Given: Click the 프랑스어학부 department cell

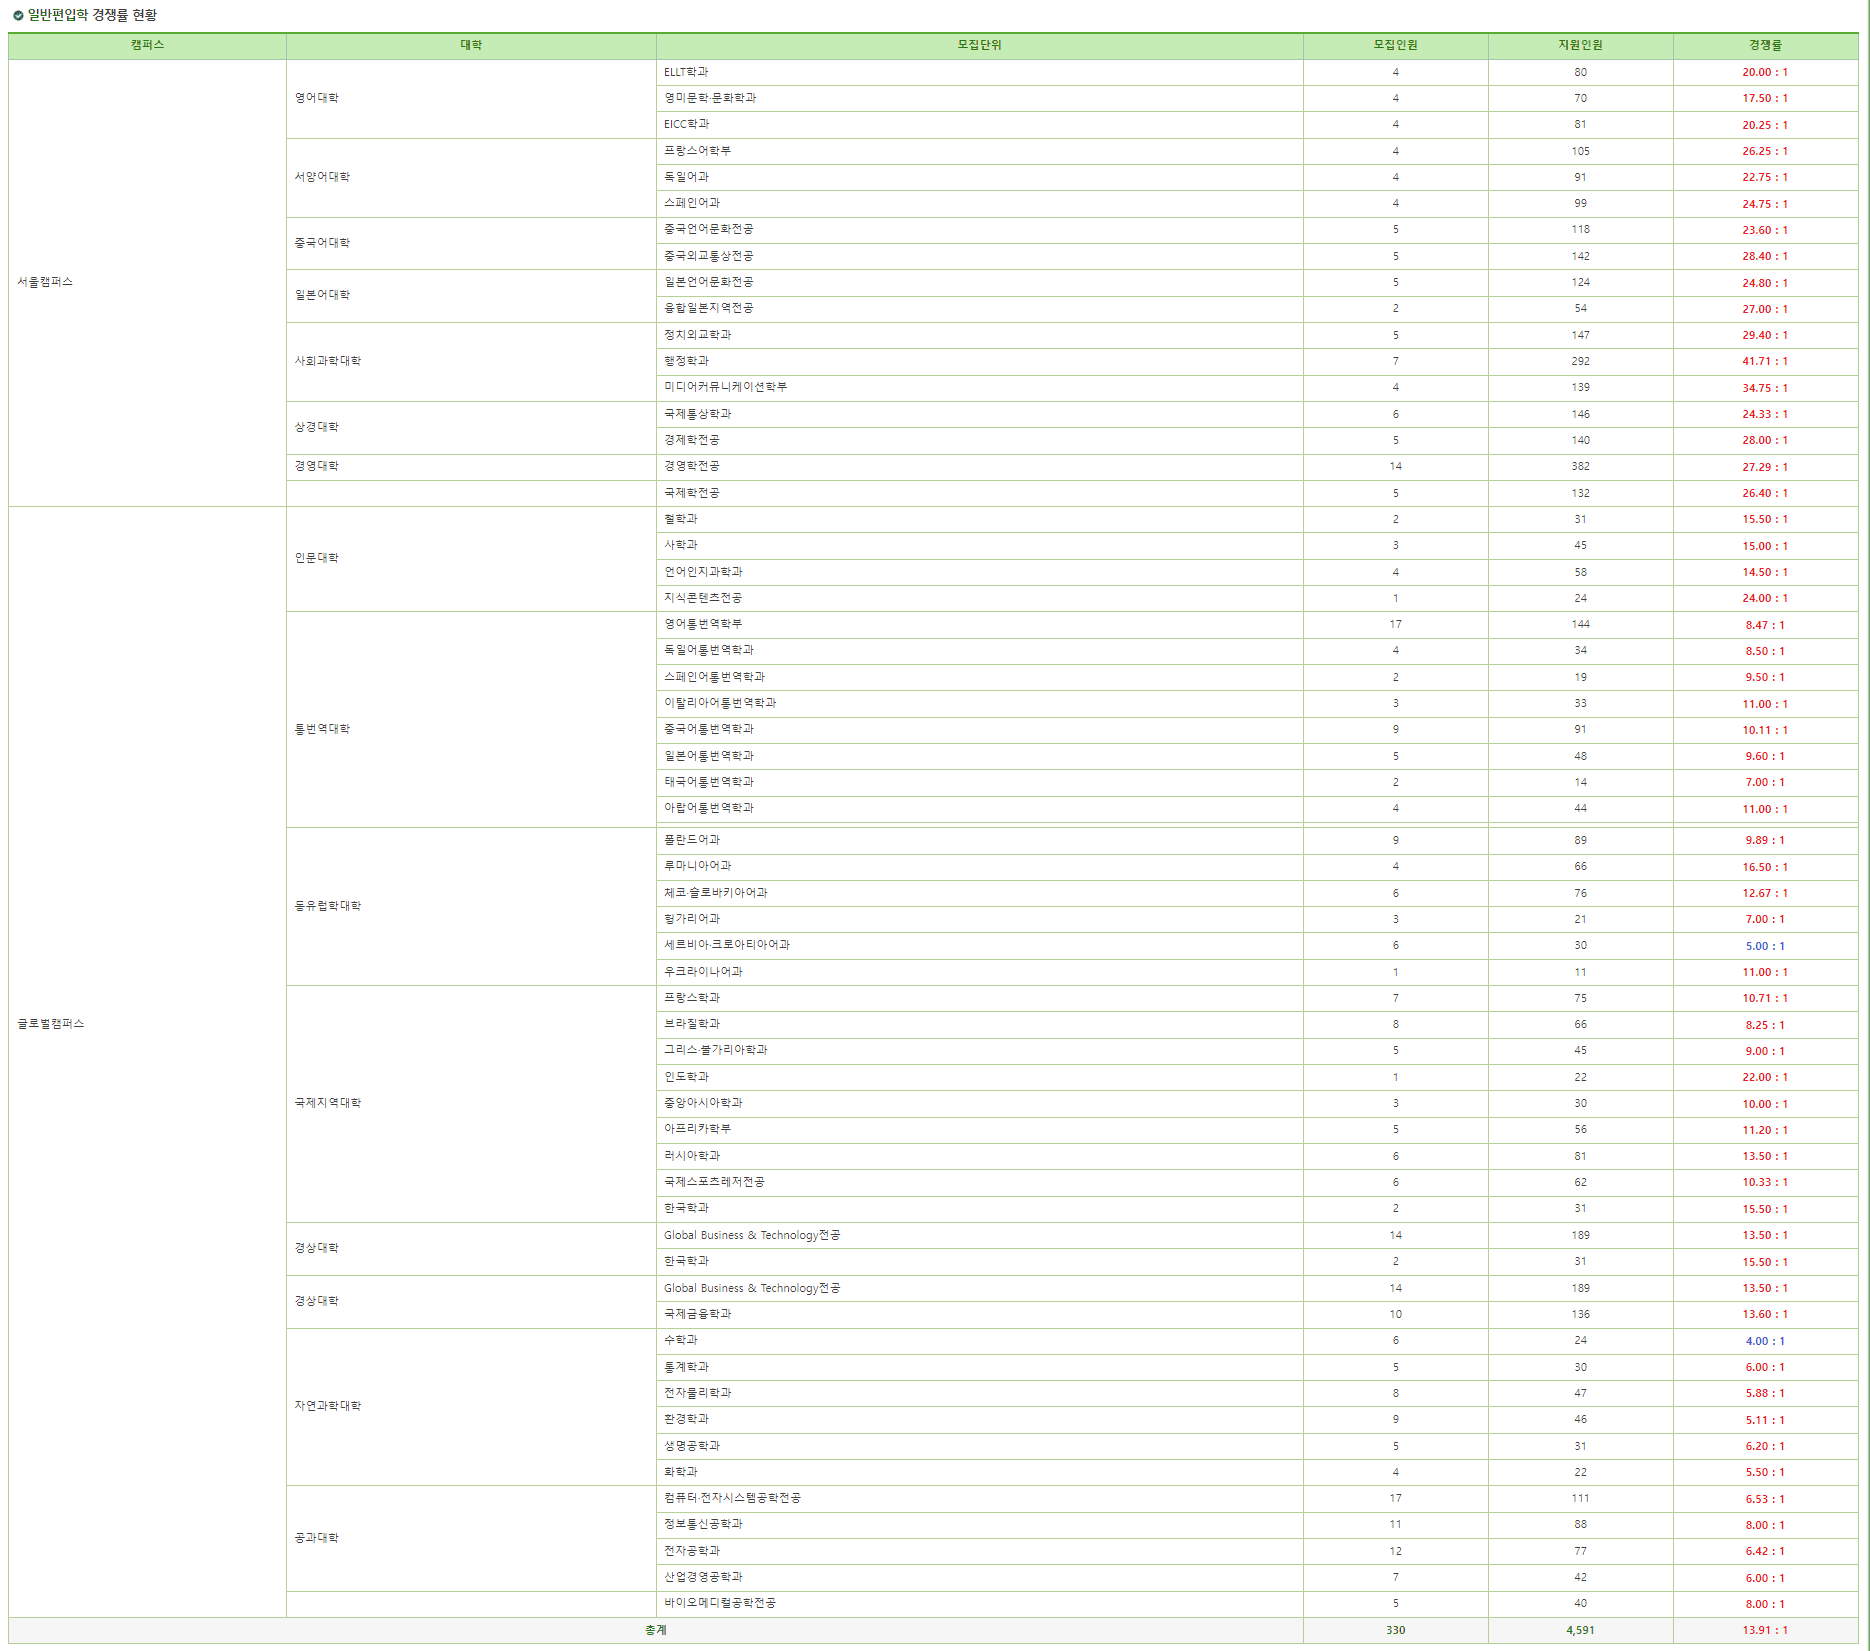Looking at the screenshot, I should (979, 151).
